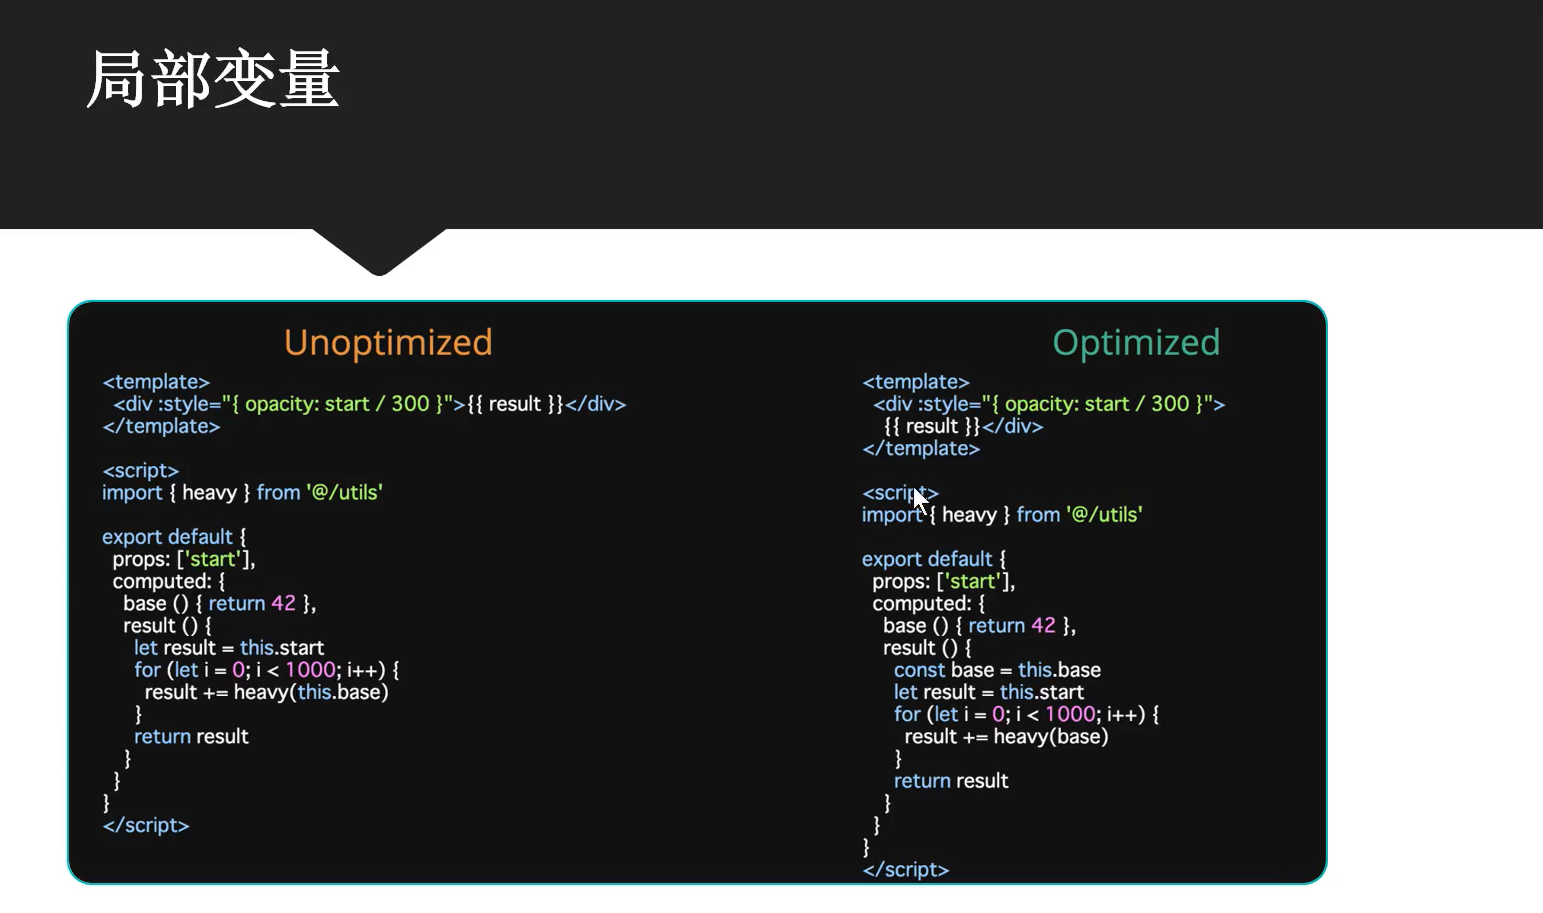Click "let result = this.start" in Unoptimized code
Image resolution: width=1543 pixels, height=913 pixels.
point(228,648)
